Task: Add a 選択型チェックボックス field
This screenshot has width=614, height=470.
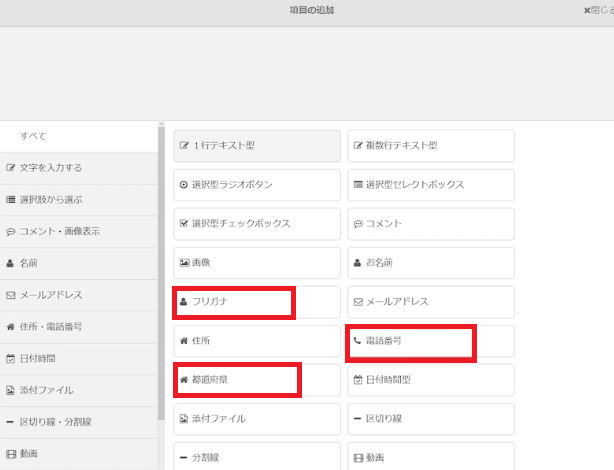Action: (257, 223)
